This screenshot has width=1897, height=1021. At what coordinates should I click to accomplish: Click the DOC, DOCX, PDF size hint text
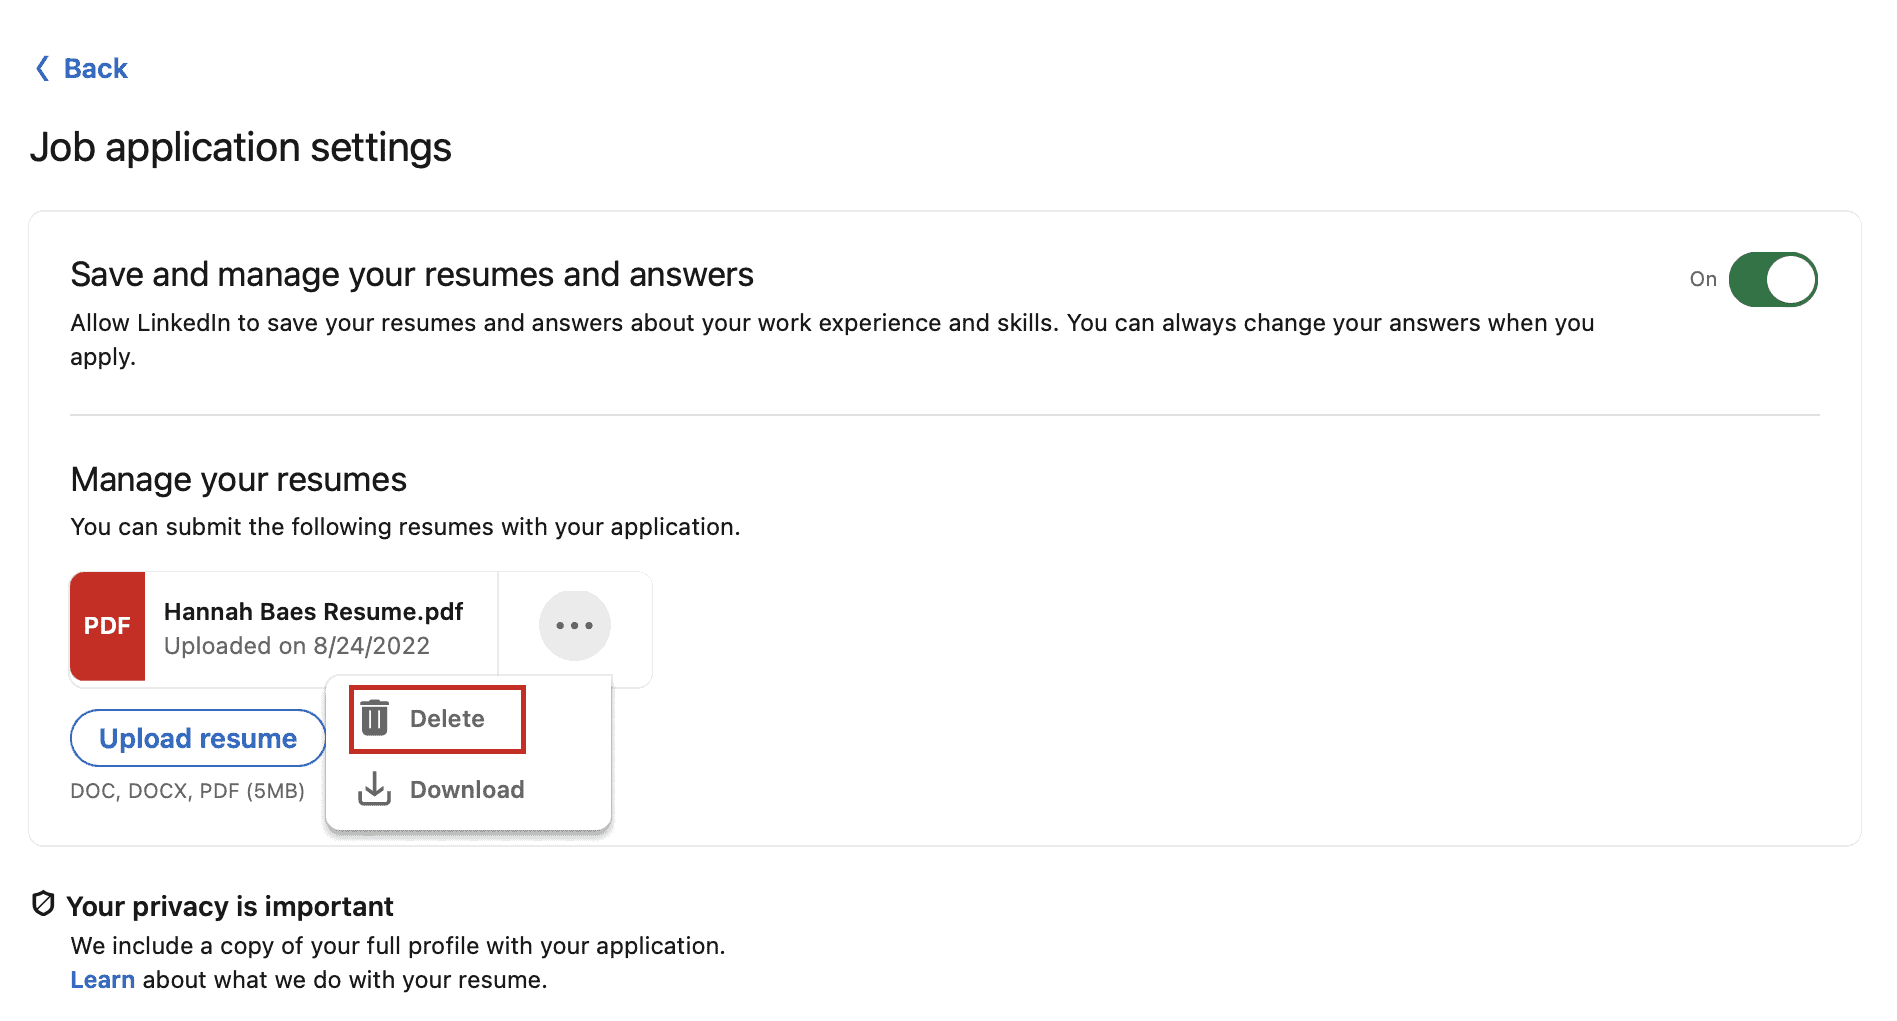pos(188,790)
